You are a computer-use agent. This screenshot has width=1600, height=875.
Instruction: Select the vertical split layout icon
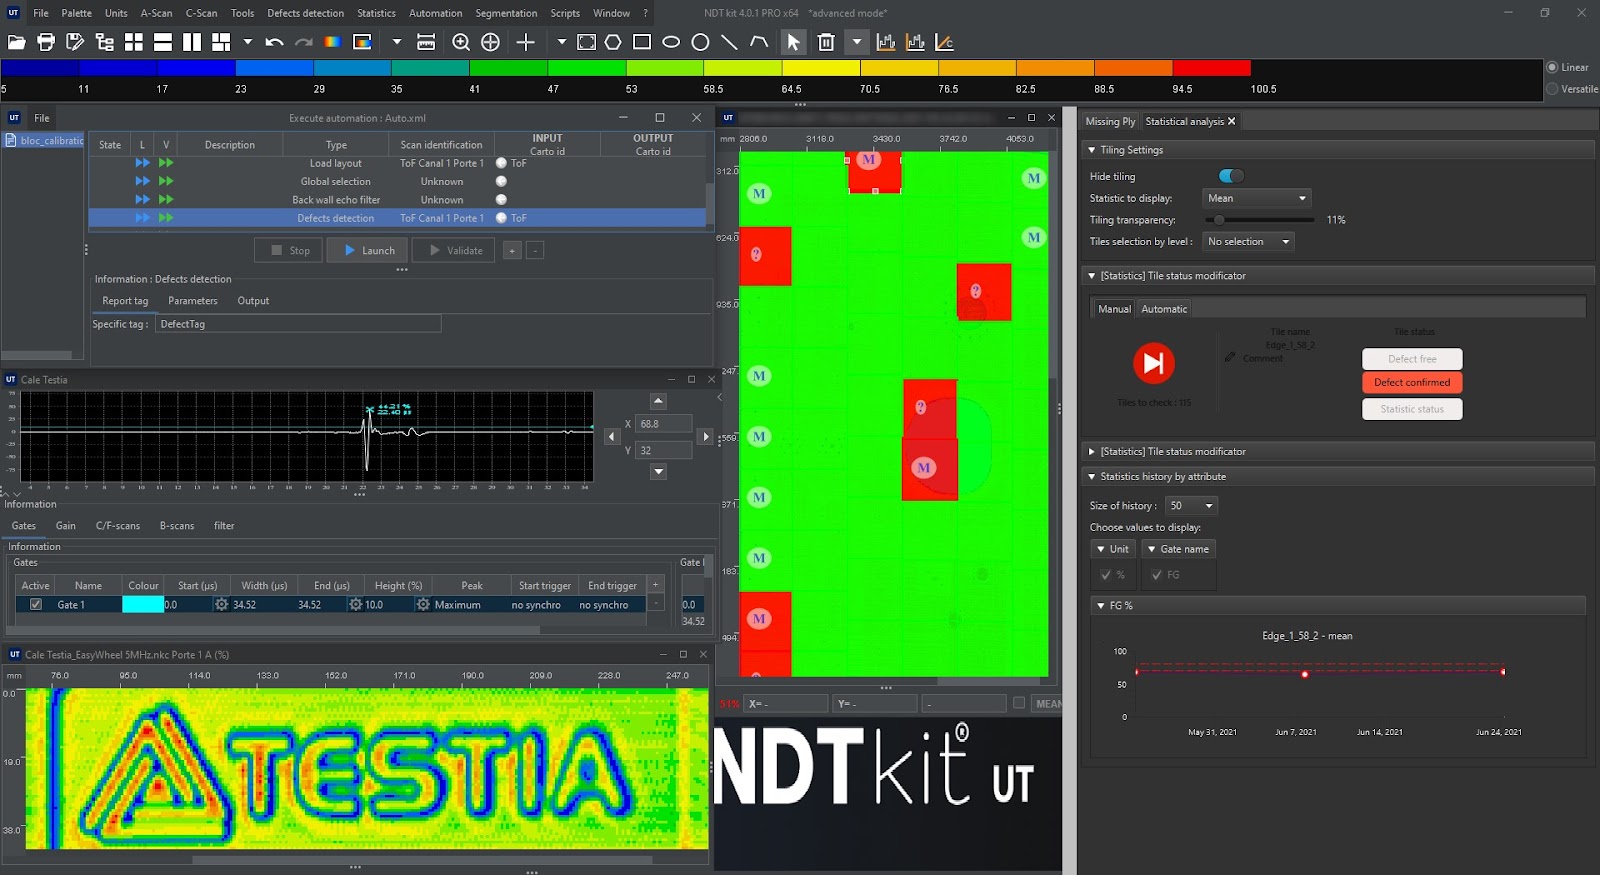click(192, 42)
